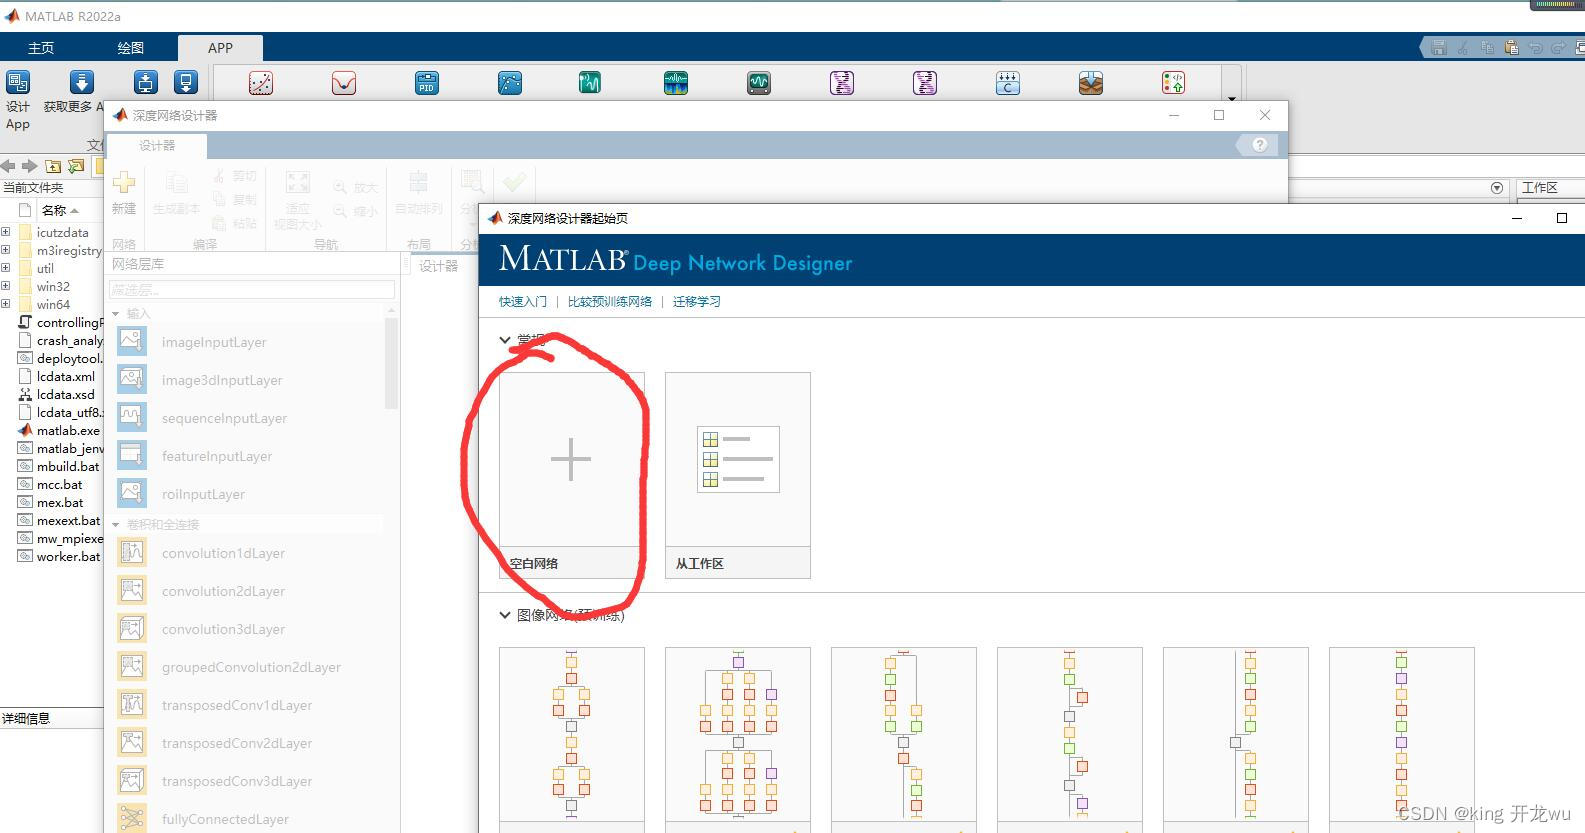Image resolution: width=1585 pixels, height=833 pixels.
Task: Open help in Deep Network Designer window
Action: point(1259,145)
